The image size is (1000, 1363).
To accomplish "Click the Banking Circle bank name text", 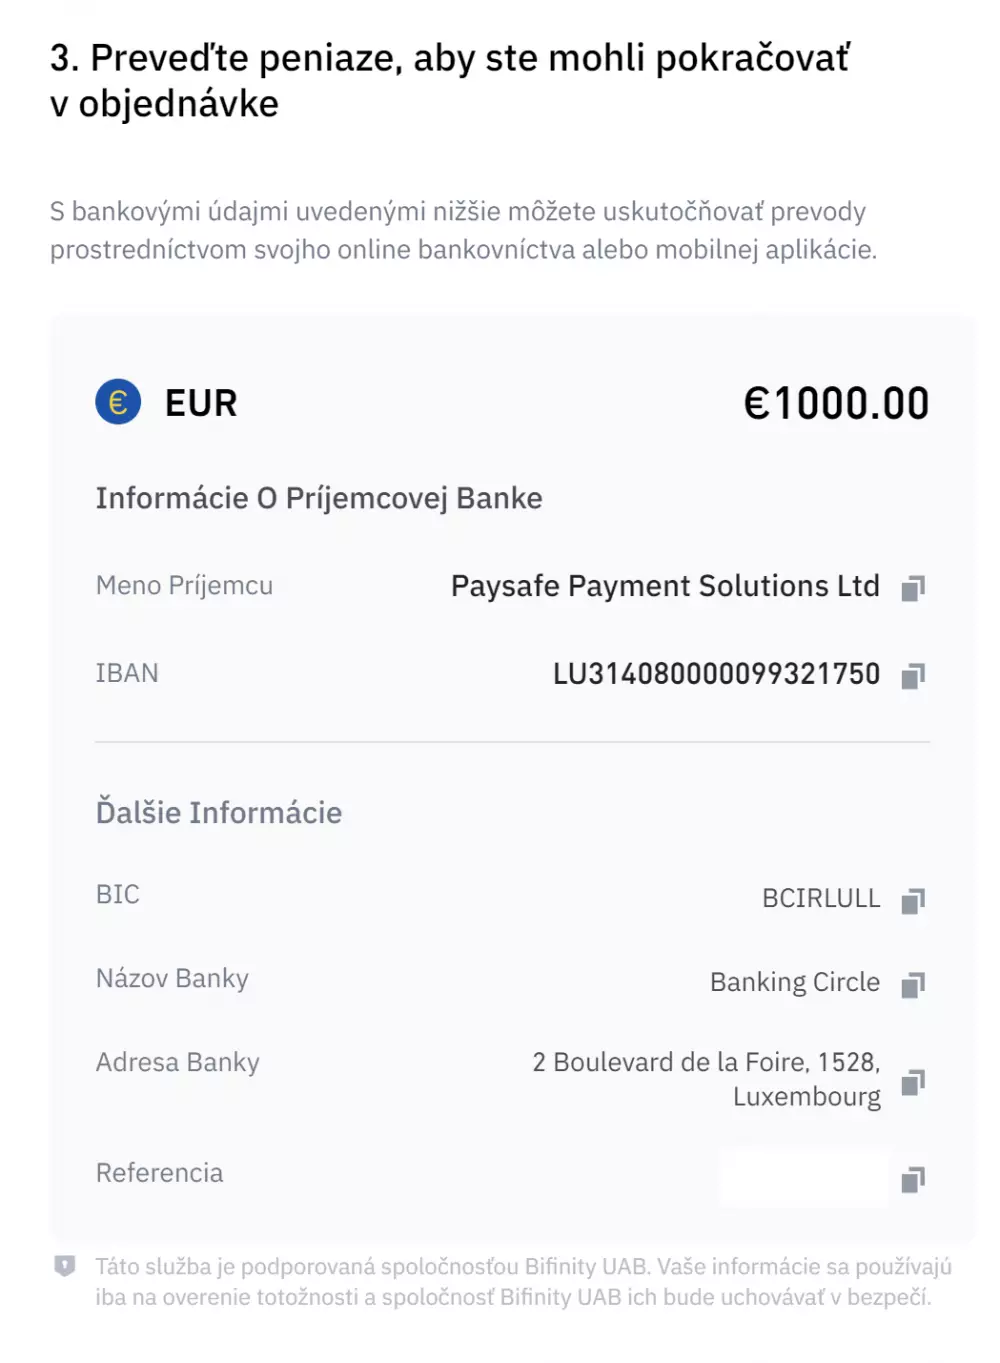I will [x=794, y=982].
